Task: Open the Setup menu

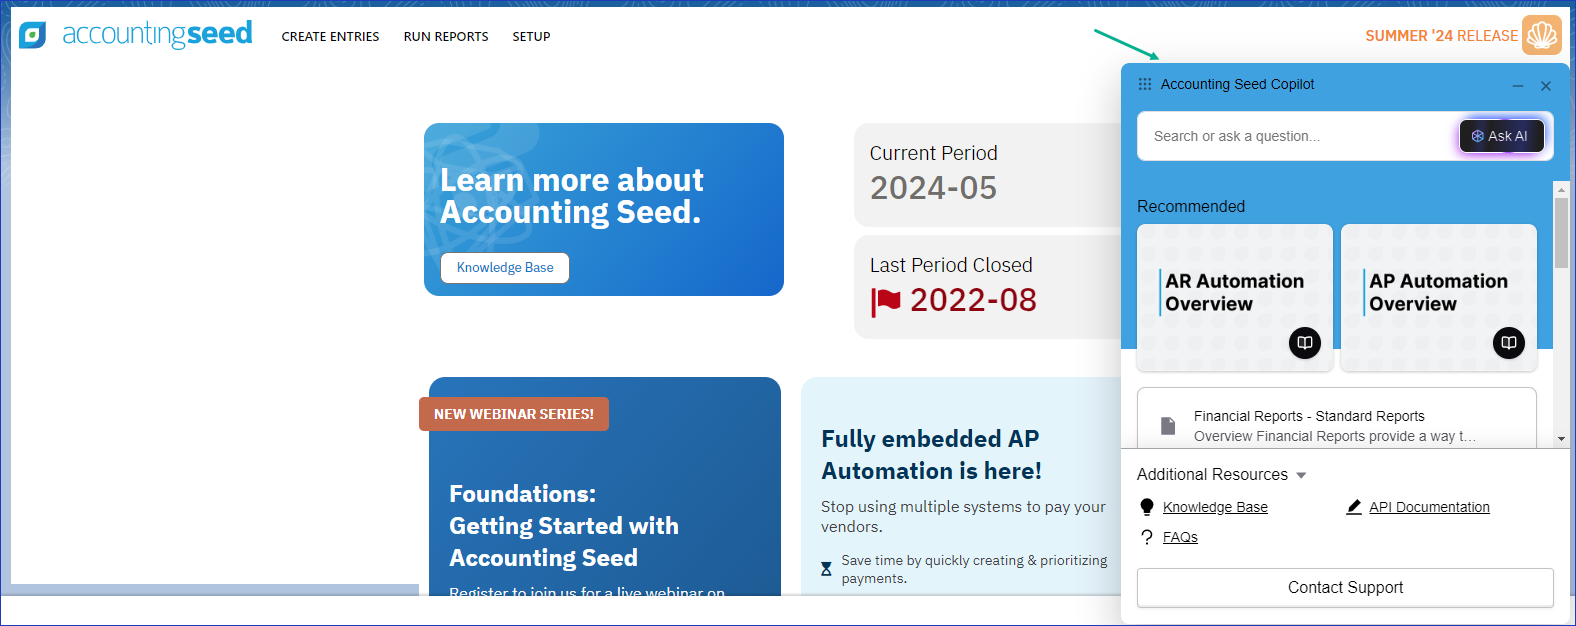Action: click(531, 37)
